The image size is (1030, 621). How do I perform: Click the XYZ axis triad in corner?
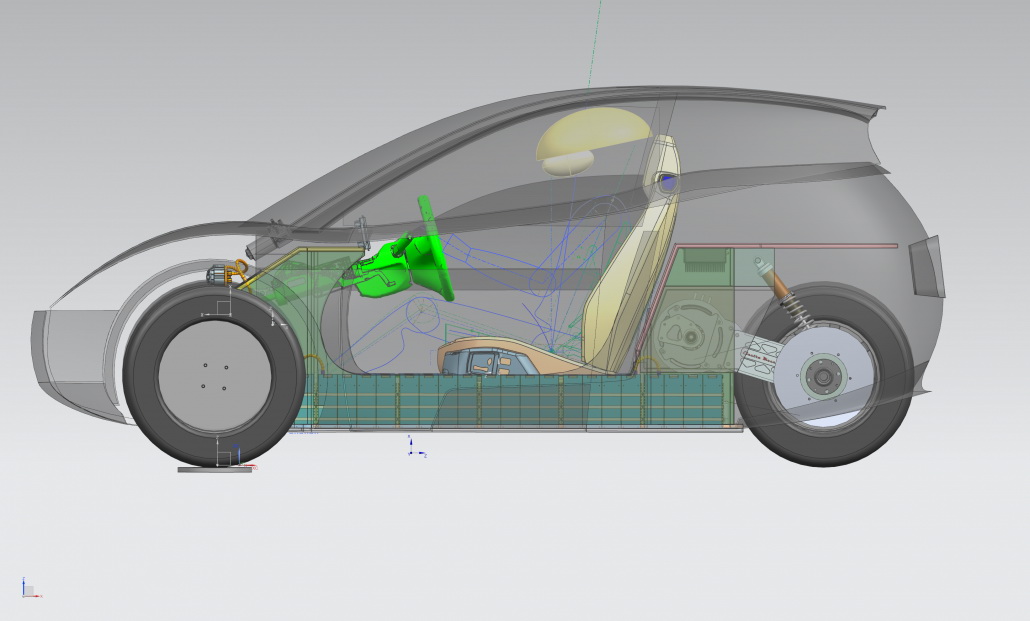28,590
